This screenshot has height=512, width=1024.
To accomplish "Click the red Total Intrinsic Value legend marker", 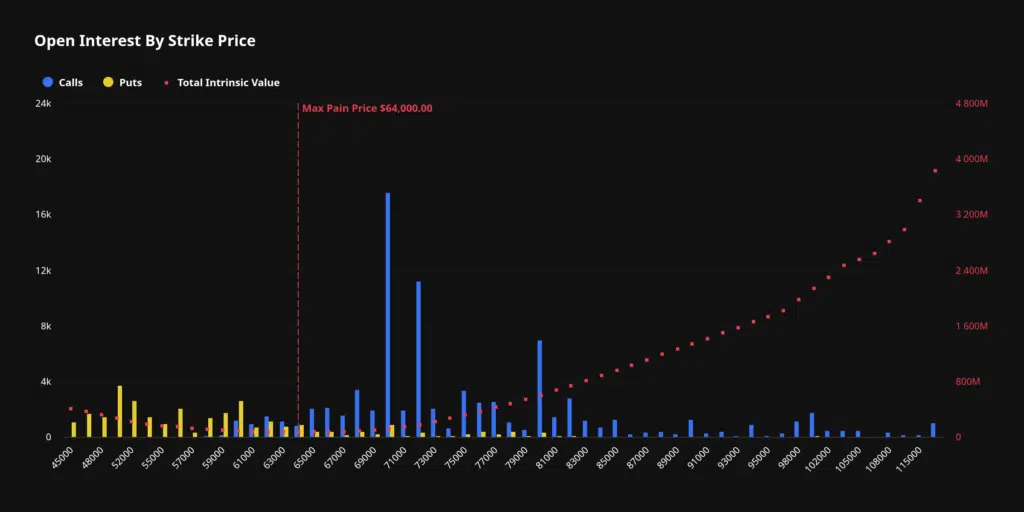I will pyautogui.click(x=166, y=83).
